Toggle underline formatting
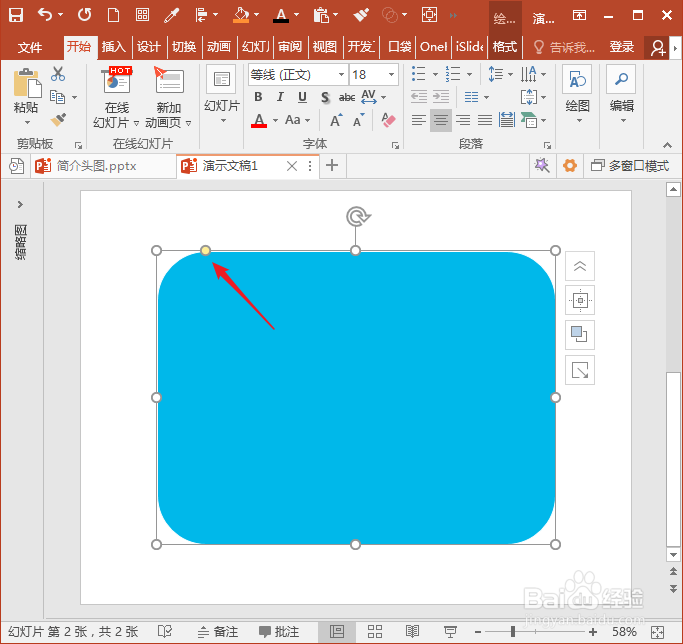Viewport: 683px width, 644px height. (302, 97)
